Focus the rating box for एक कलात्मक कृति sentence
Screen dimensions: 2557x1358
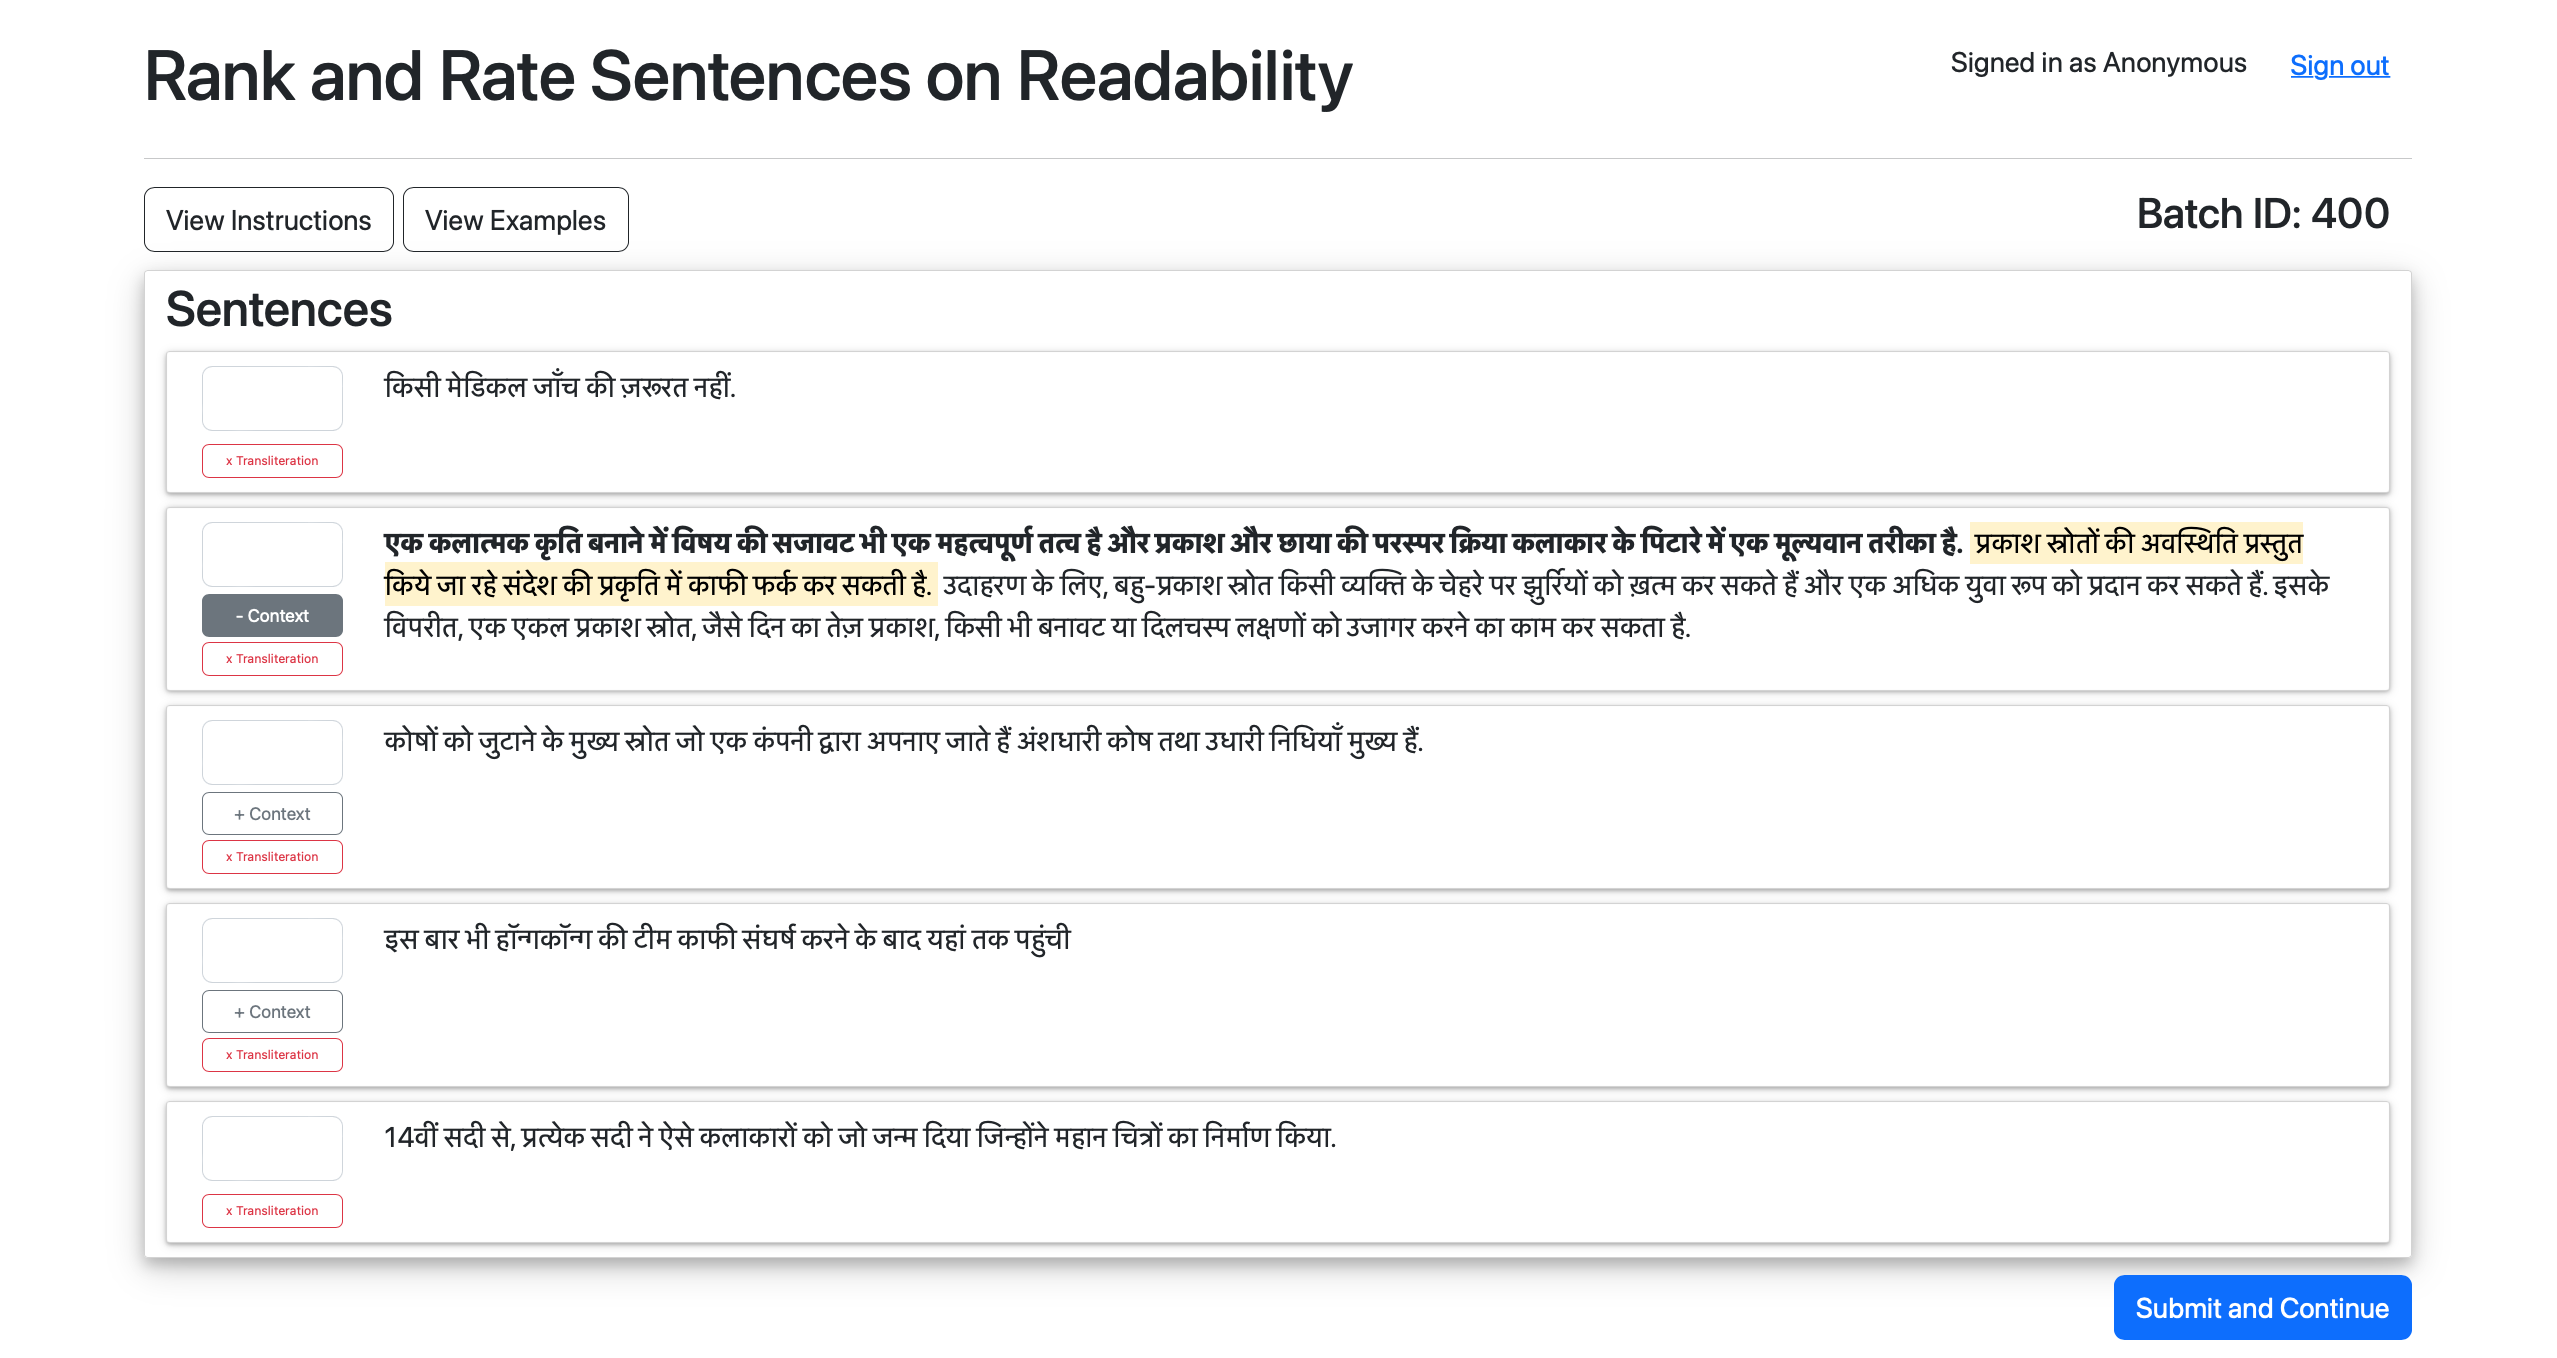coord(272,554)
